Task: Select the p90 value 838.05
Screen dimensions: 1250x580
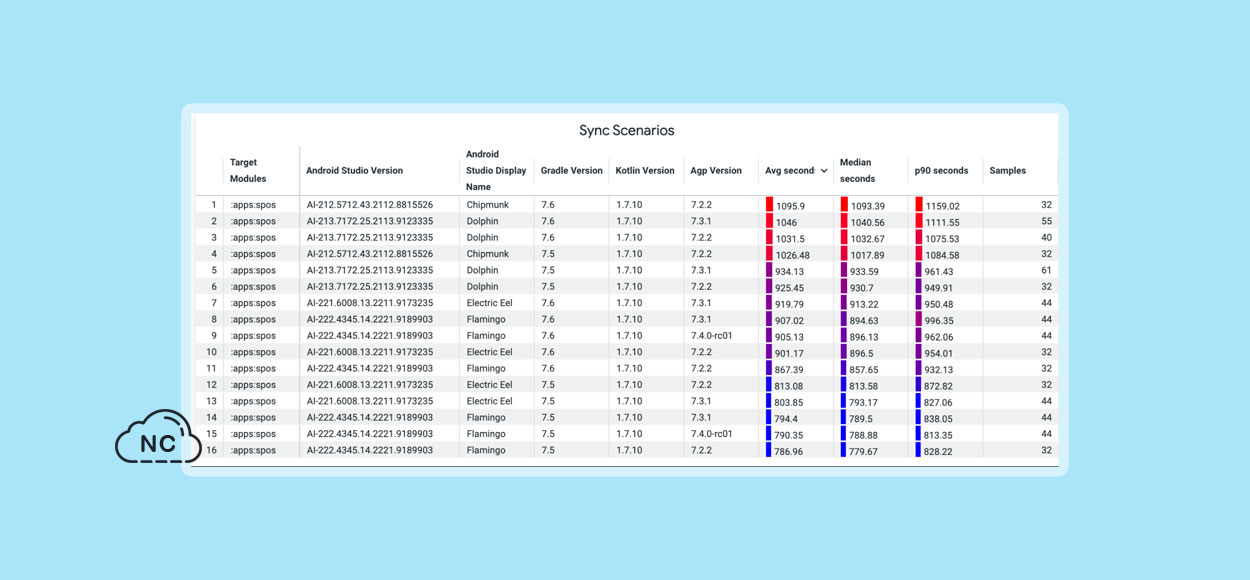Action: click(x=940, y=419)
